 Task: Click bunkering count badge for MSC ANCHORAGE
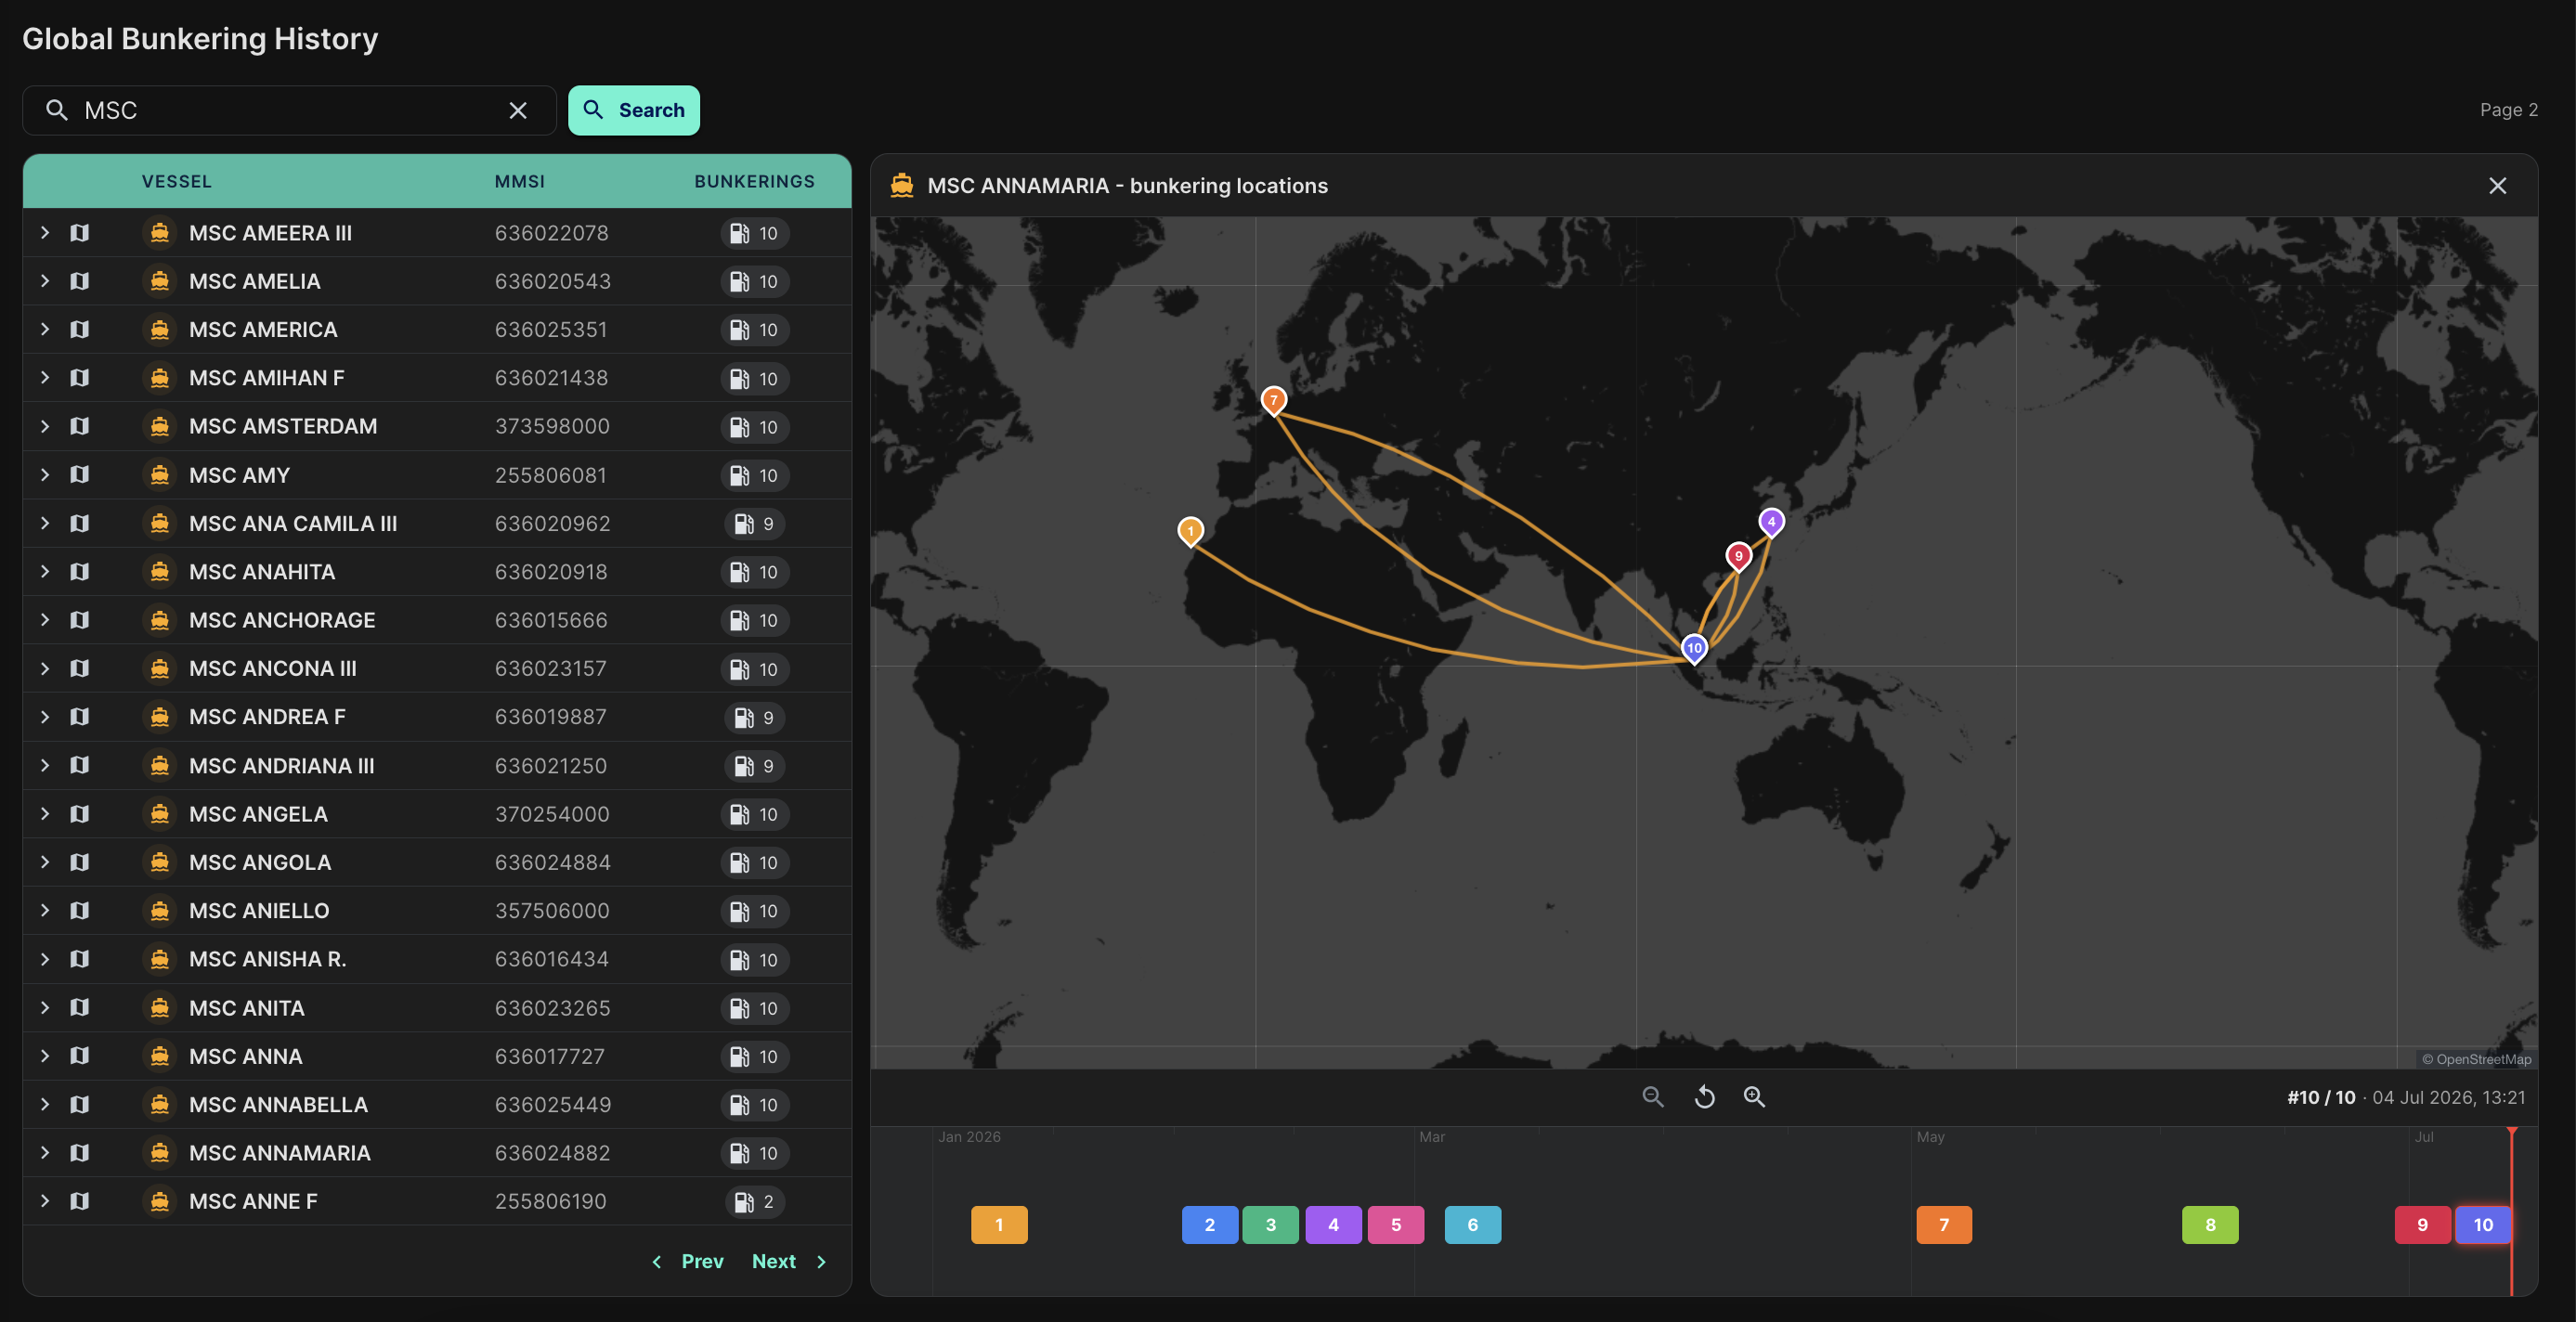click(x=755, y=621)
